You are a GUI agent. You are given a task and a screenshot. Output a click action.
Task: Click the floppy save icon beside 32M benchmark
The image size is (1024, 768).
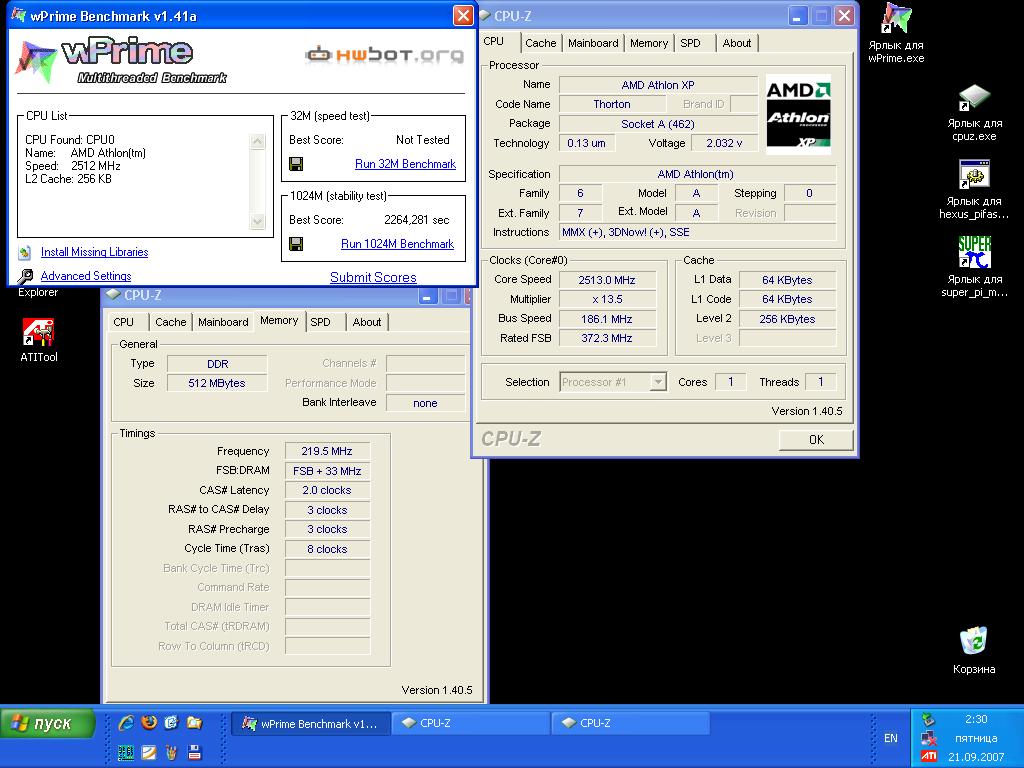(296, 164)
